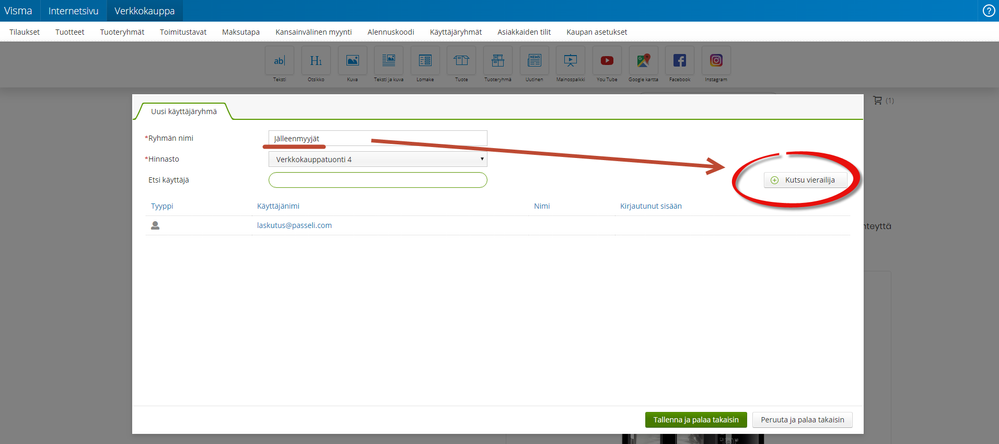Click Tallenna ja palaa takaisin

pos(696,420)
